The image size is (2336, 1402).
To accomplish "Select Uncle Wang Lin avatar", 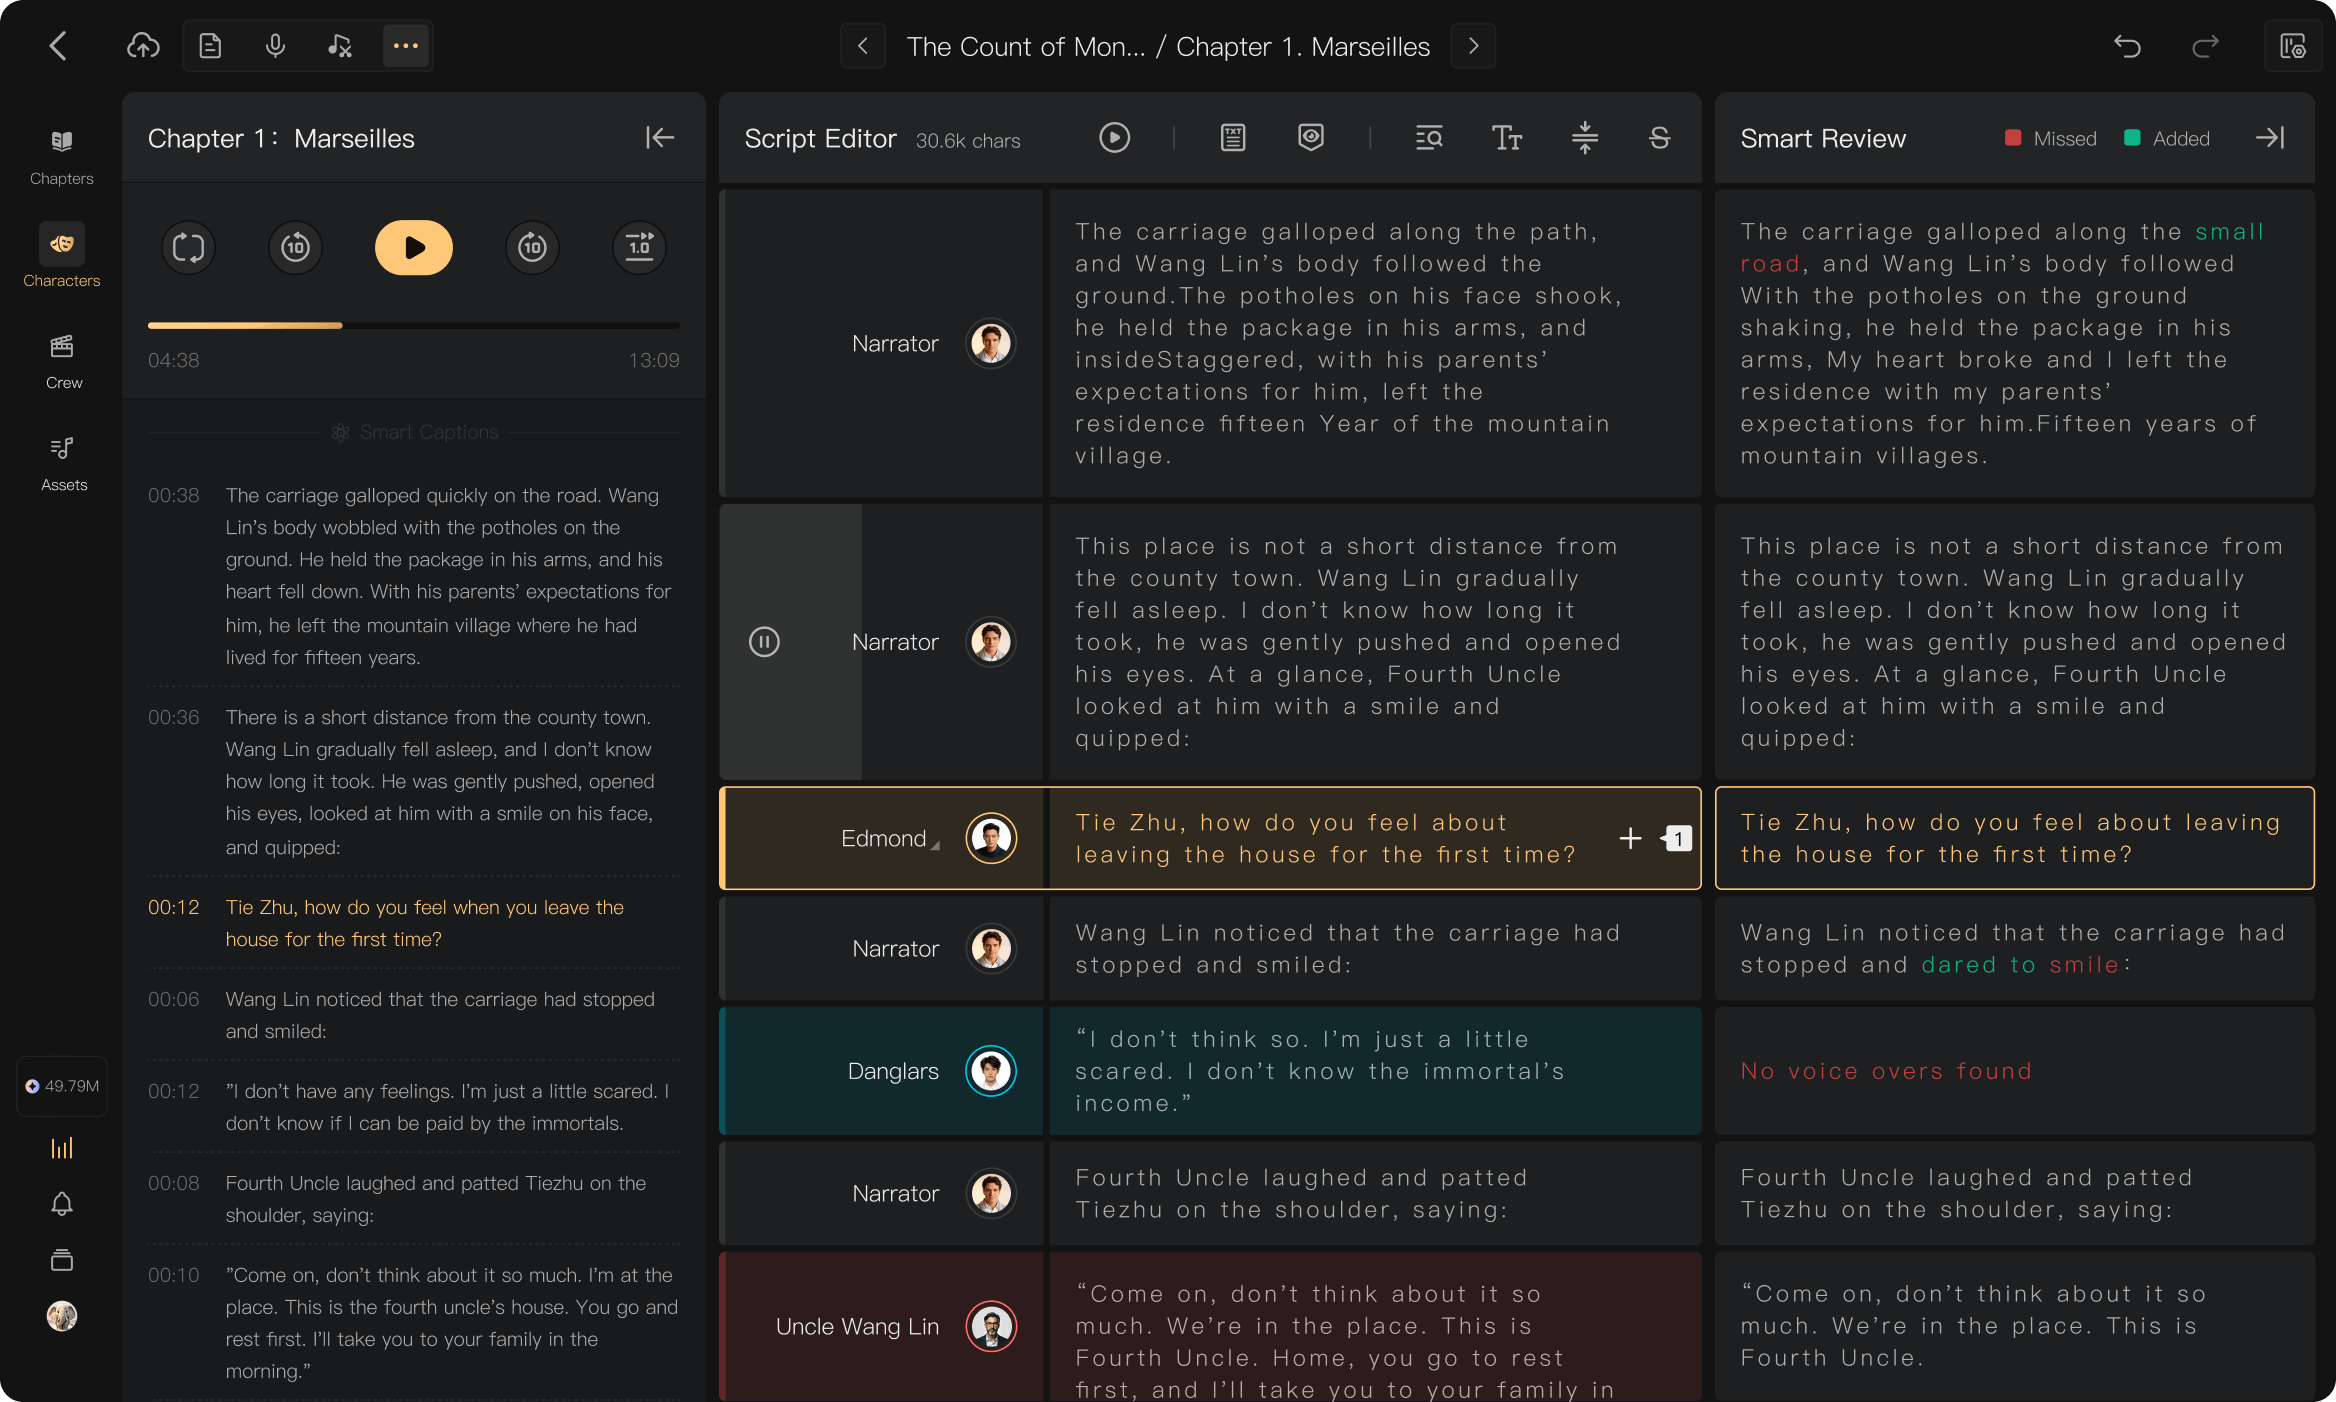I will [x=991, y=1327].
